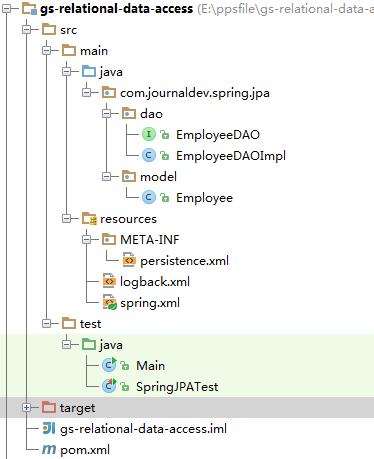Click the resources root folder icon
The image size is (374, 459).
89,219
